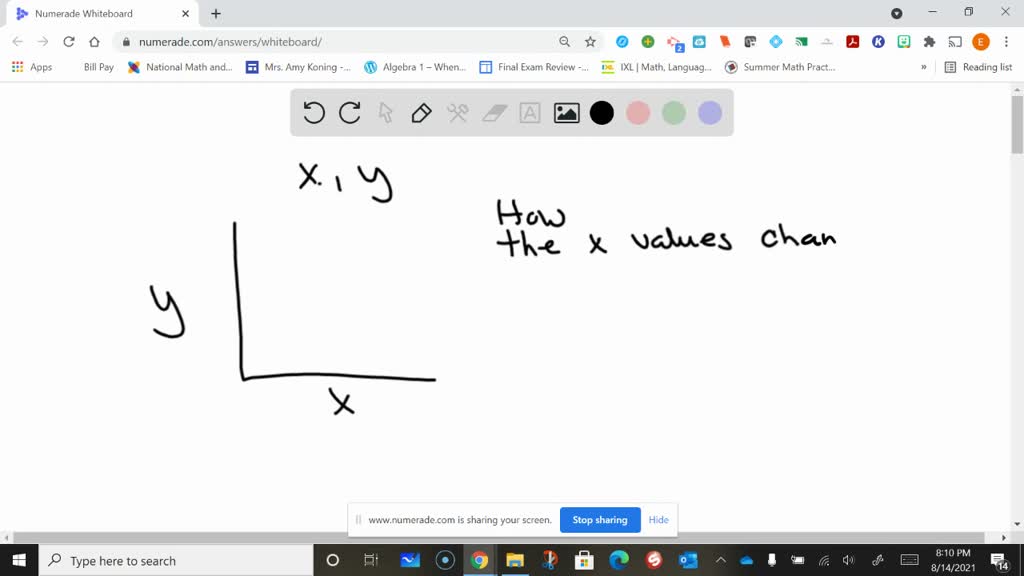This screenshot has height=576, width=1024.
Task: Open the Chrome three-dot menu
Action: (x=1005, y=43)
